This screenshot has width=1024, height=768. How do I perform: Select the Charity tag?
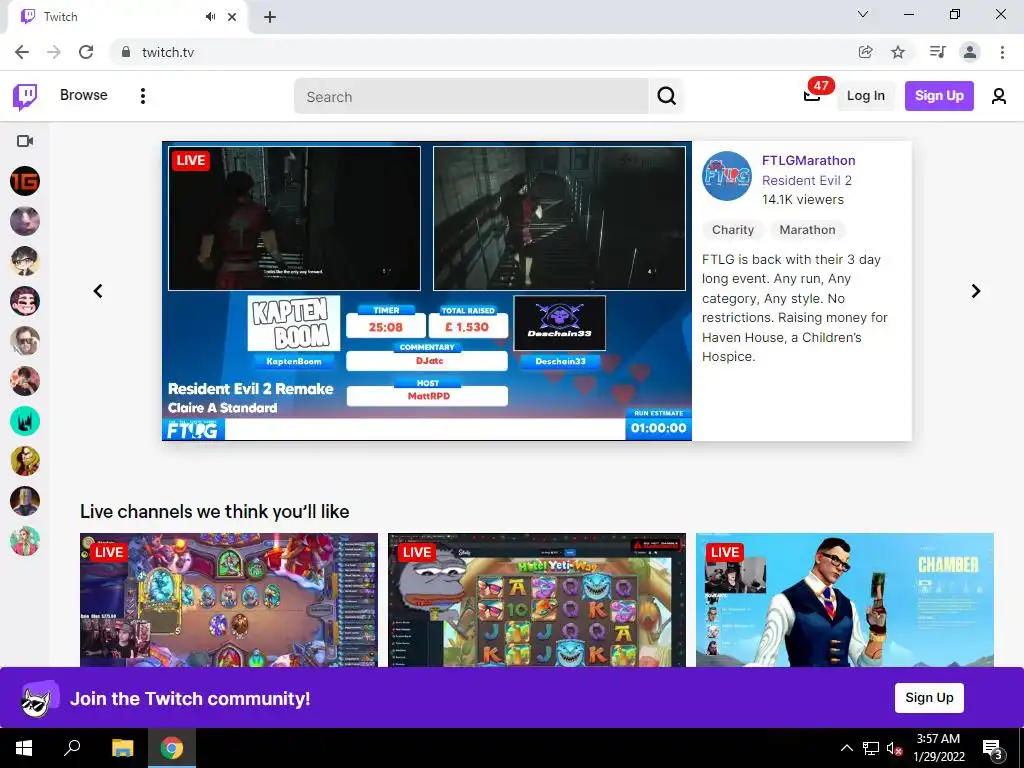coord(733,230)
